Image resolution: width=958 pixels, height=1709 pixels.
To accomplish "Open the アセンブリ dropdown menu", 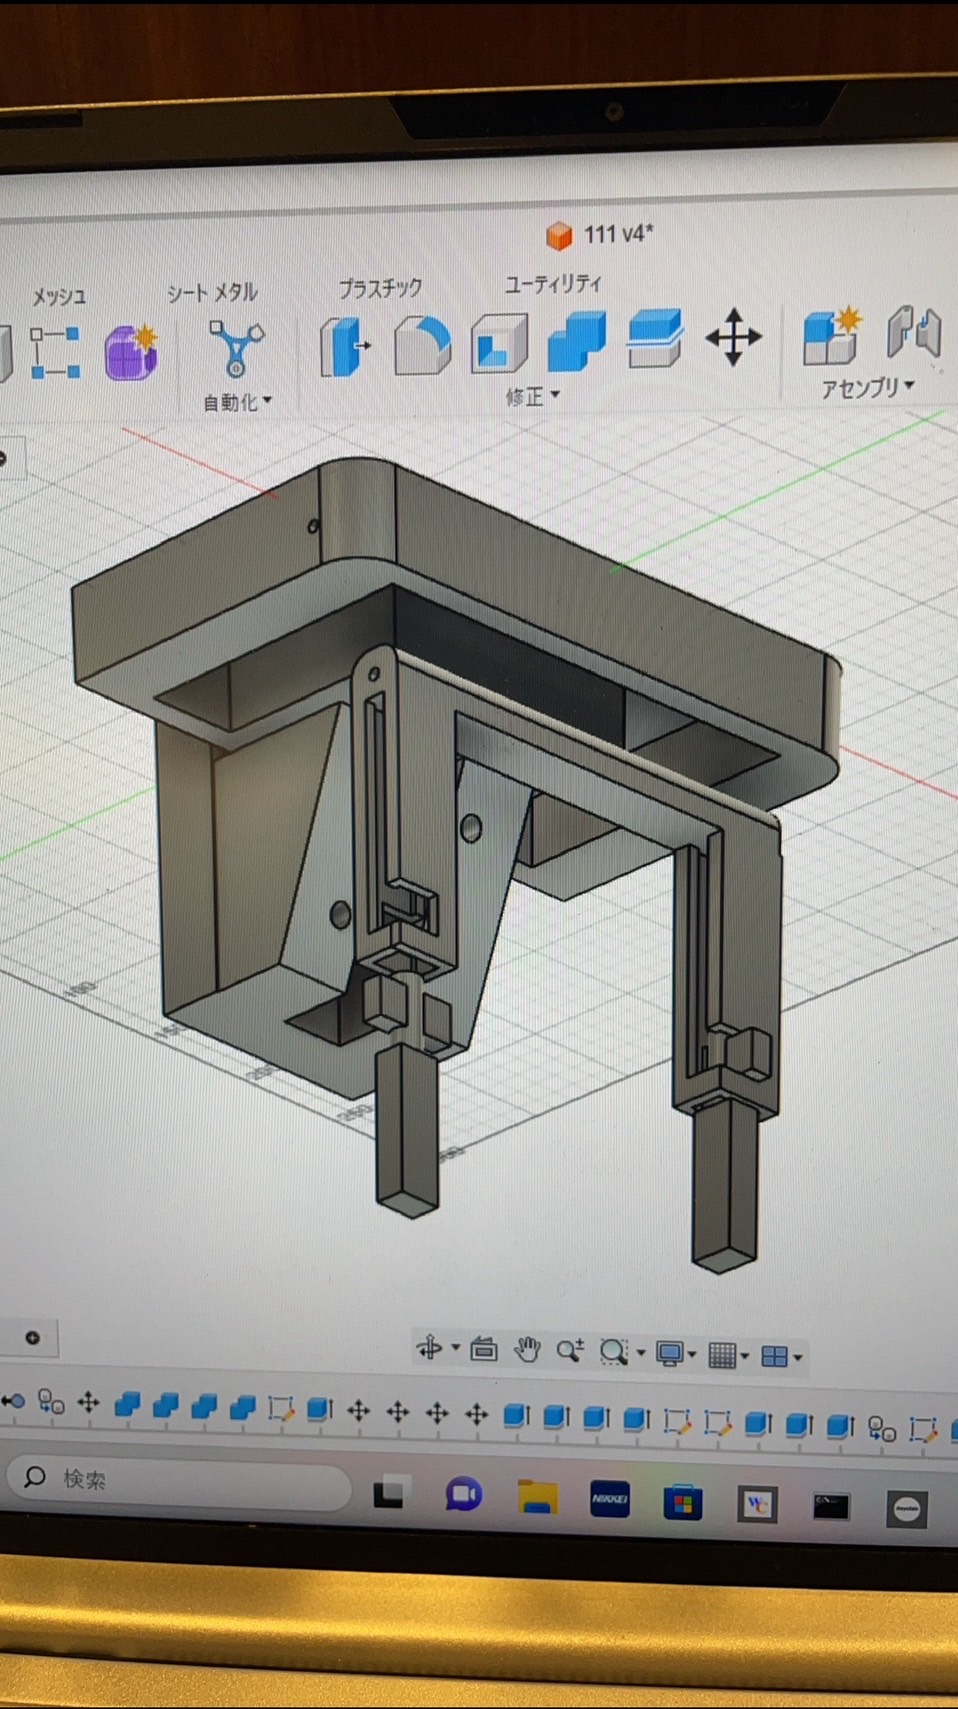I will (x=868, y=388).
